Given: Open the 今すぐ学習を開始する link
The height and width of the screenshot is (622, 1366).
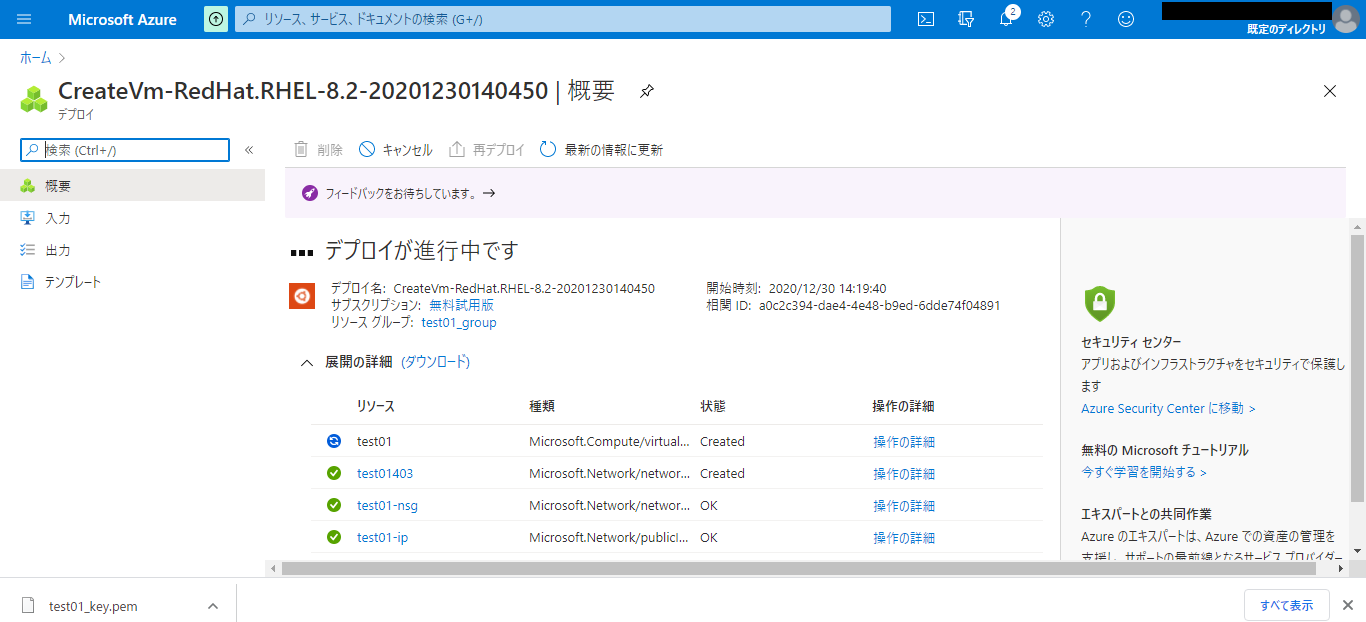Looking at the screenshot, I should point(1144,472).
